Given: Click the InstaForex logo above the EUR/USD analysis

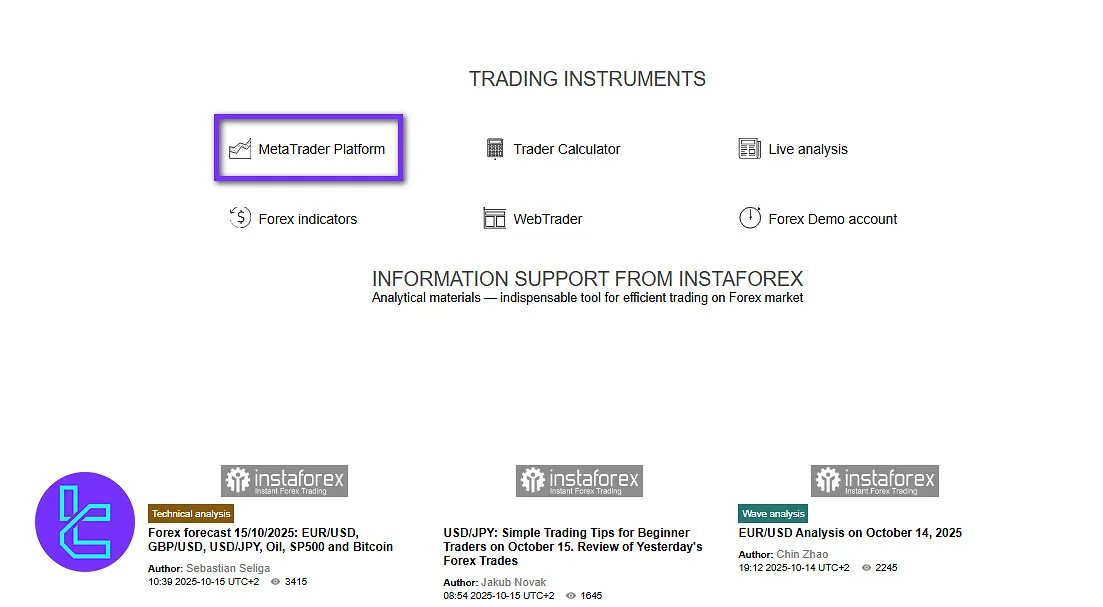Looking at the screenshot, I should tap(874, 480).
